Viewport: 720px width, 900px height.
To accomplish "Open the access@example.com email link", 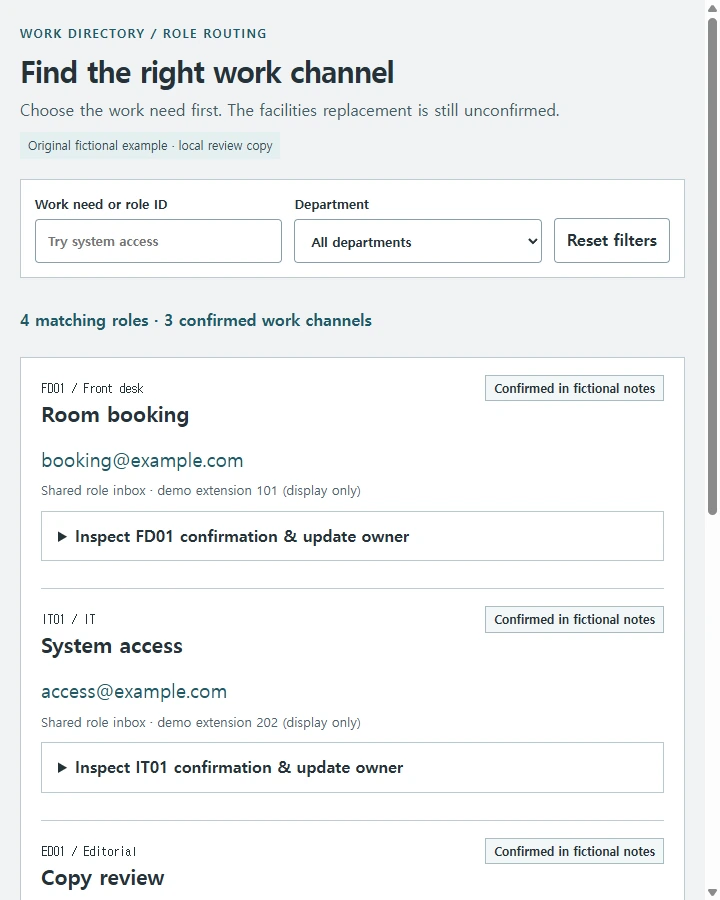I will [x=134, y=692].
